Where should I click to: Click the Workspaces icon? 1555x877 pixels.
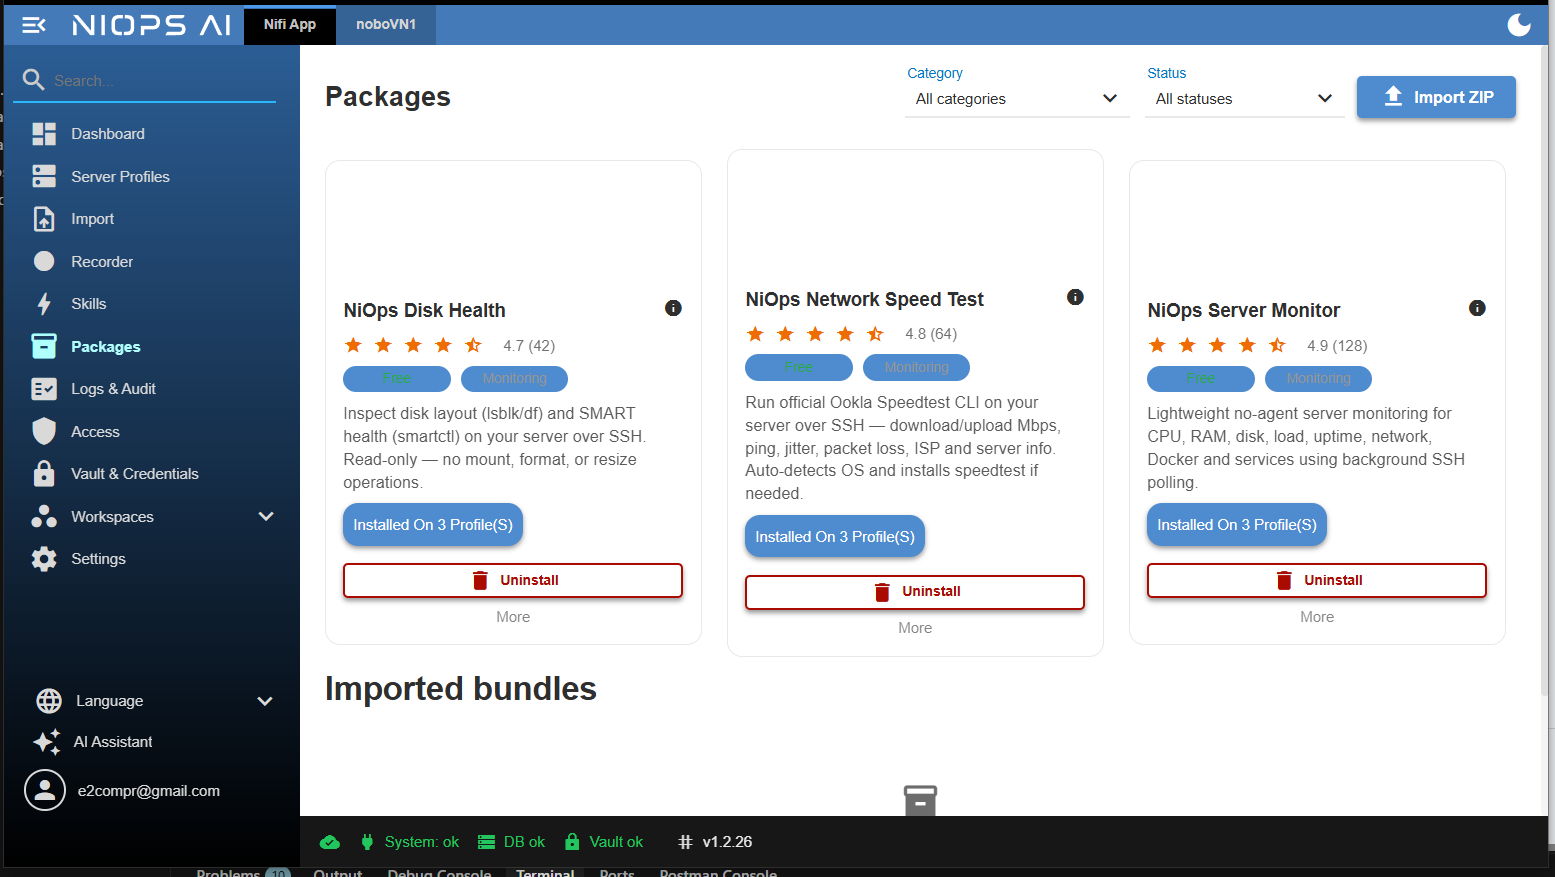(x=44, y=517)
